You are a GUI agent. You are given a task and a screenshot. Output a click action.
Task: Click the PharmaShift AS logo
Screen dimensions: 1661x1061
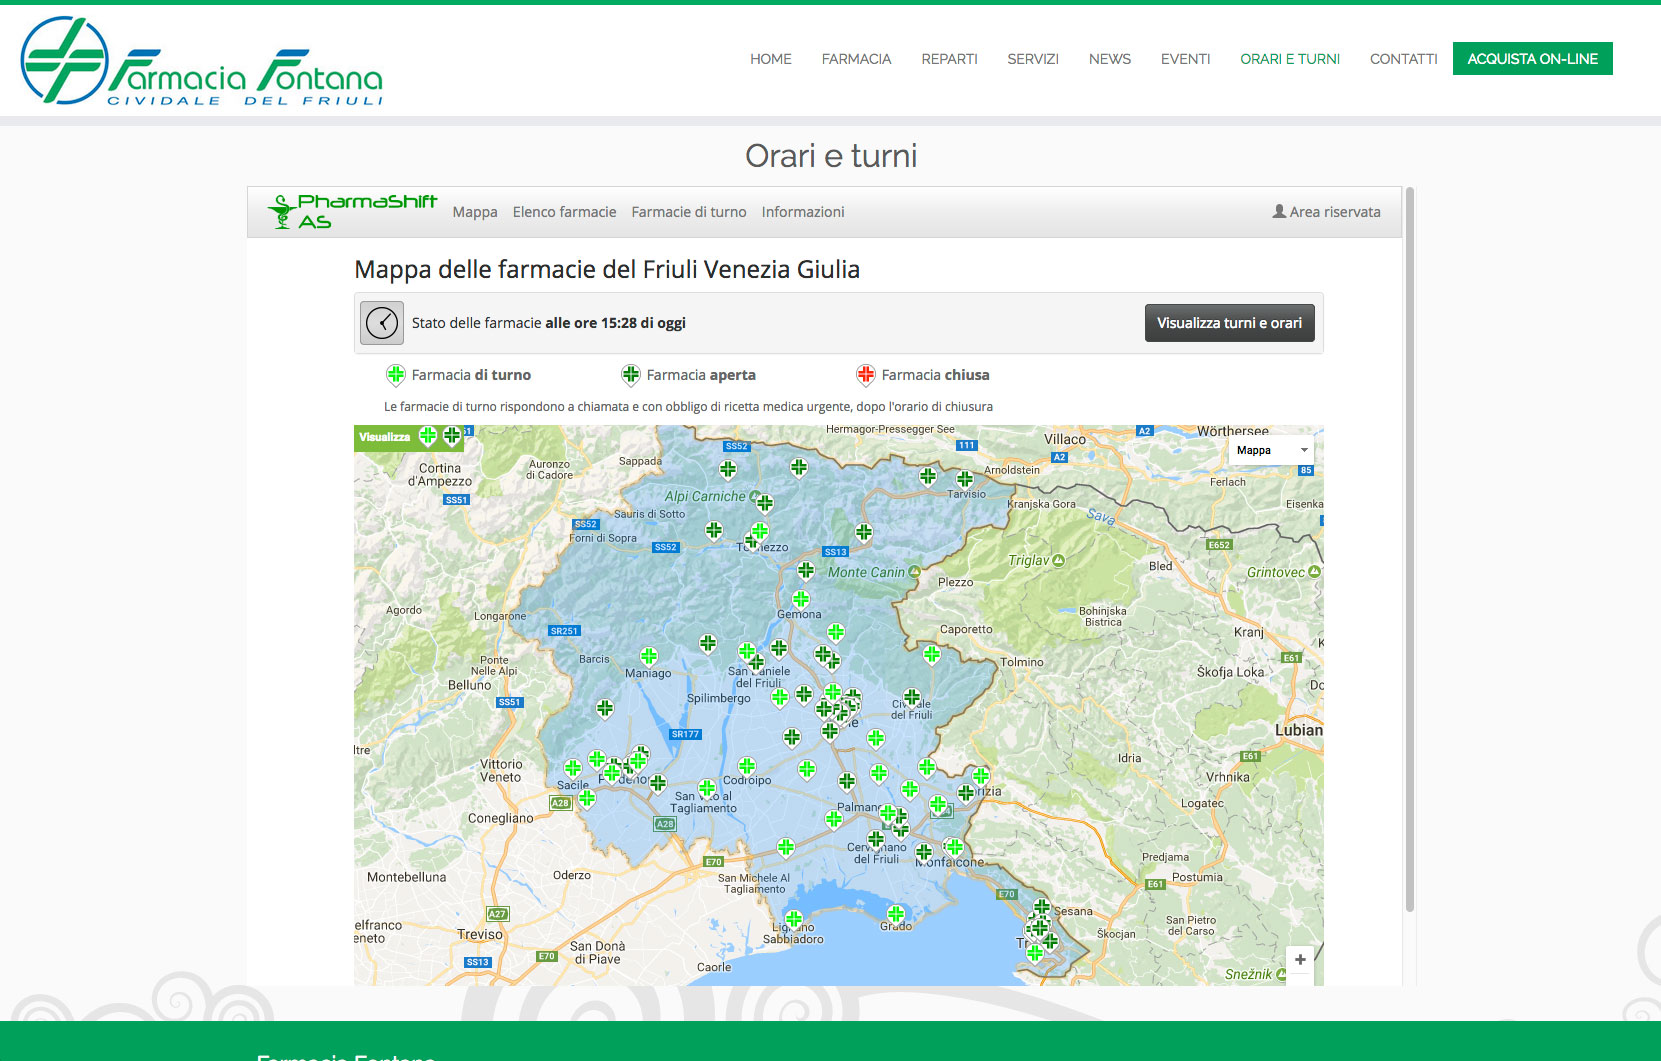point(352,211)
